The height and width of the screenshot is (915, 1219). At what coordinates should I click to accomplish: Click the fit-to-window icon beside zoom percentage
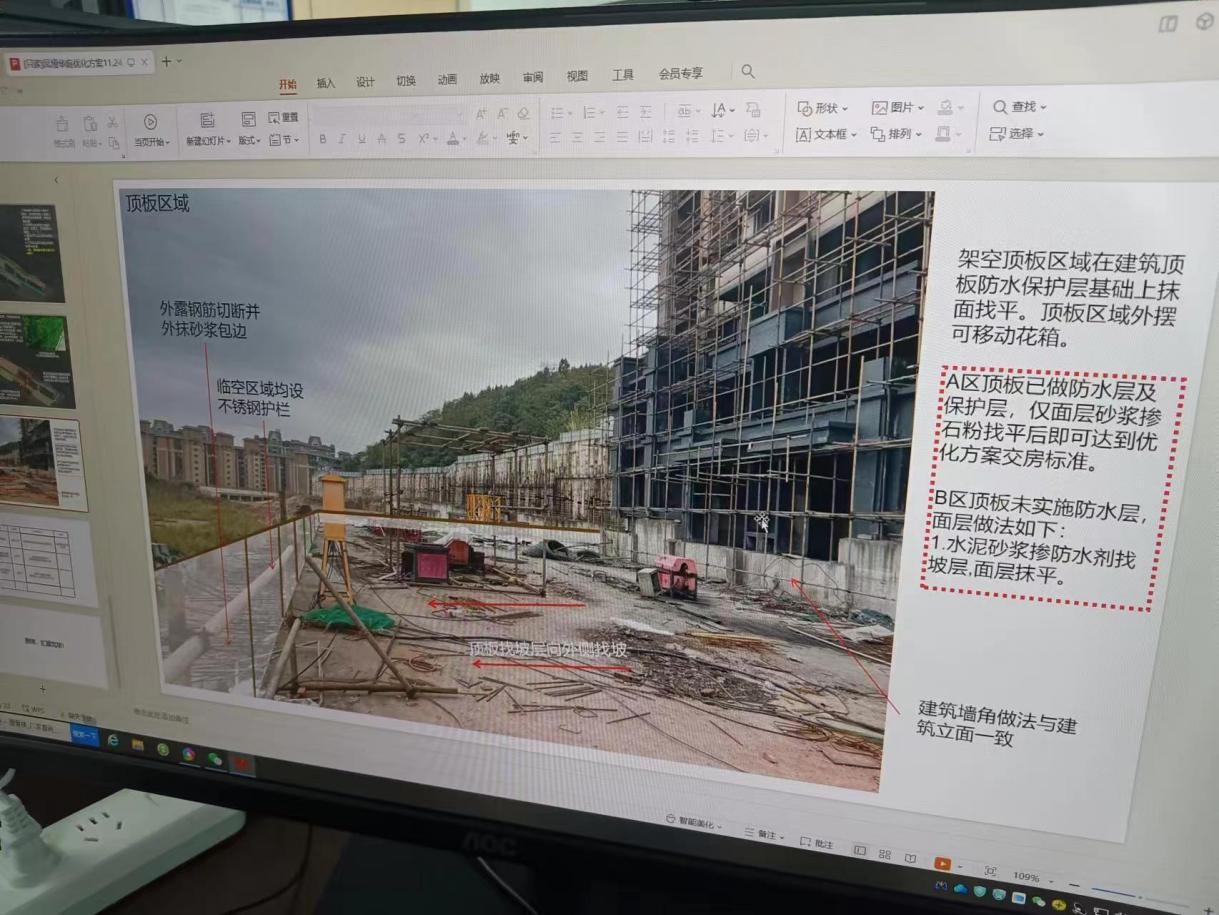point(990,871)
